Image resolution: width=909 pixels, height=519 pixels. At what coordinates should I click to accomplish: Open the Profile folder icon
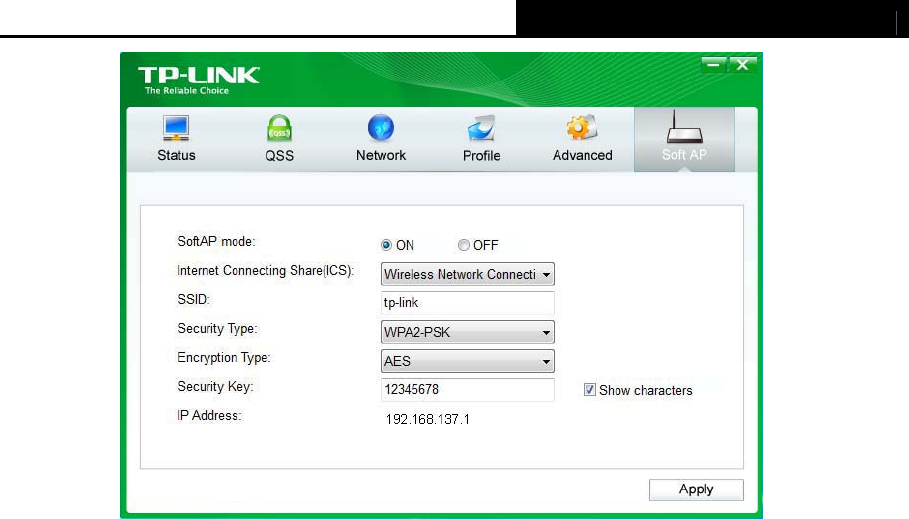481,128
